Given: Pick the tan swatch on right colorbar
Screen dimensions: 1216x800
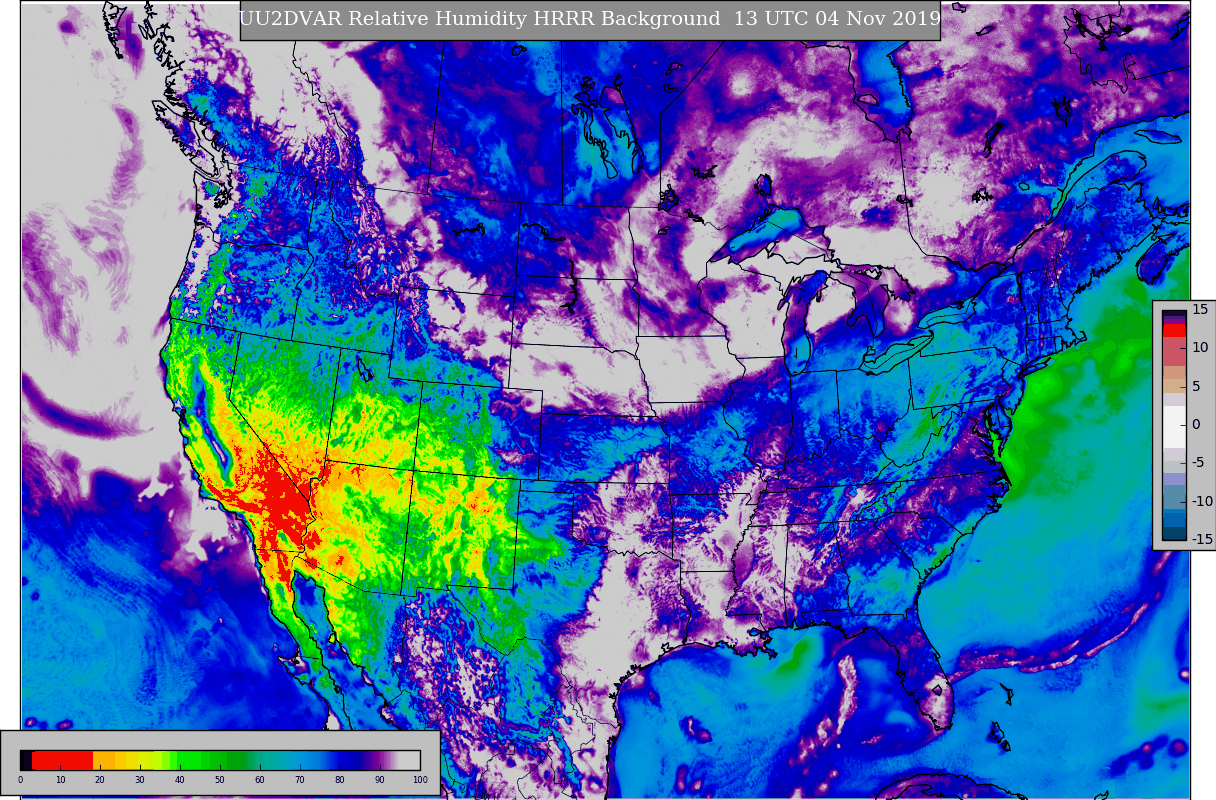Looking at the screenshot, I should point(1174,386).
